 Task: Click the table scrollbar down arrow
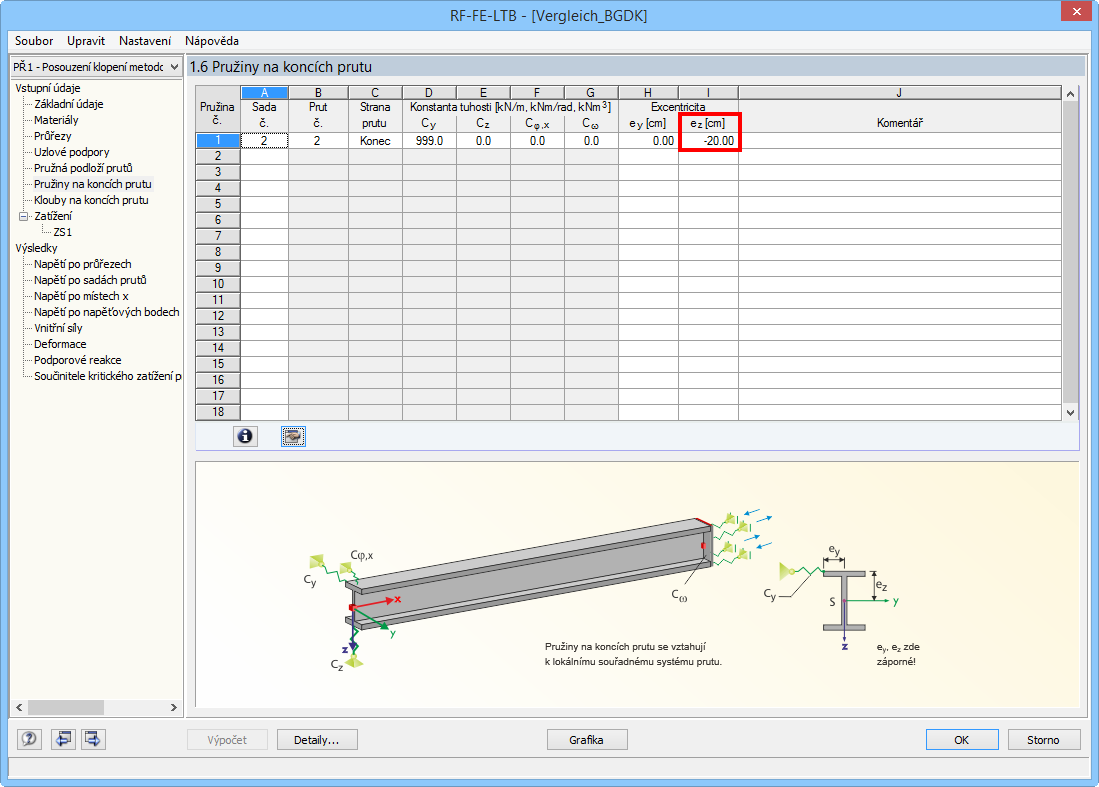1070,413
